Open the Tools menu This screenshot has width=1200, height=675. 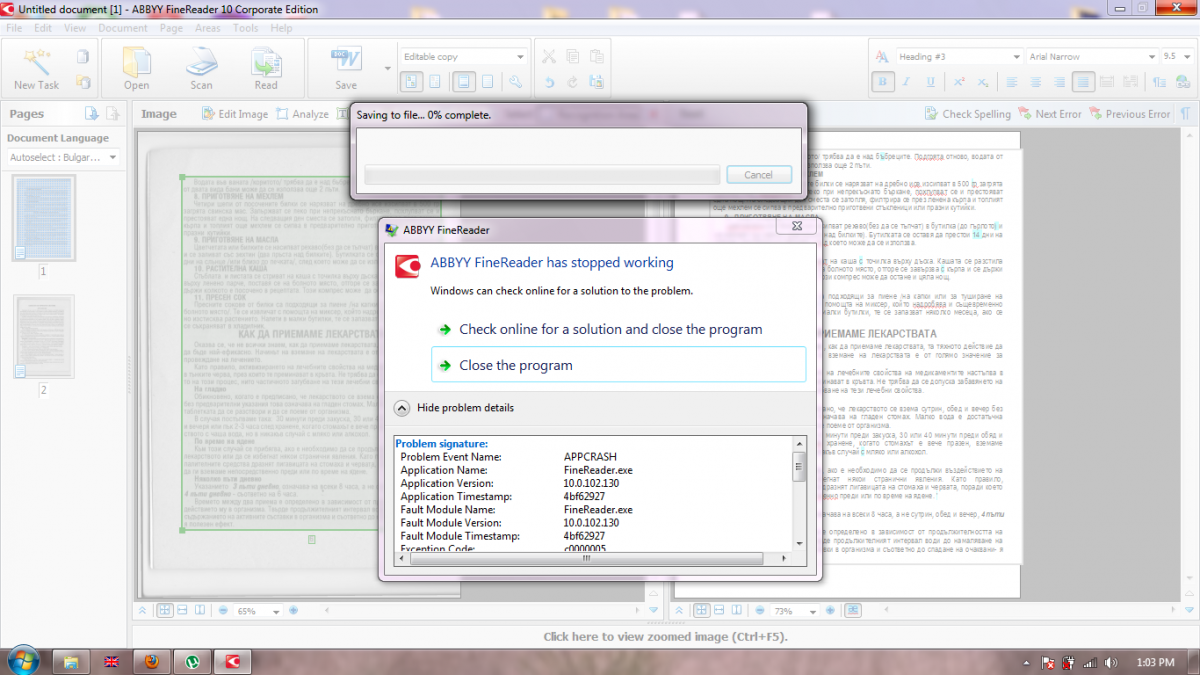coord(246,28)
